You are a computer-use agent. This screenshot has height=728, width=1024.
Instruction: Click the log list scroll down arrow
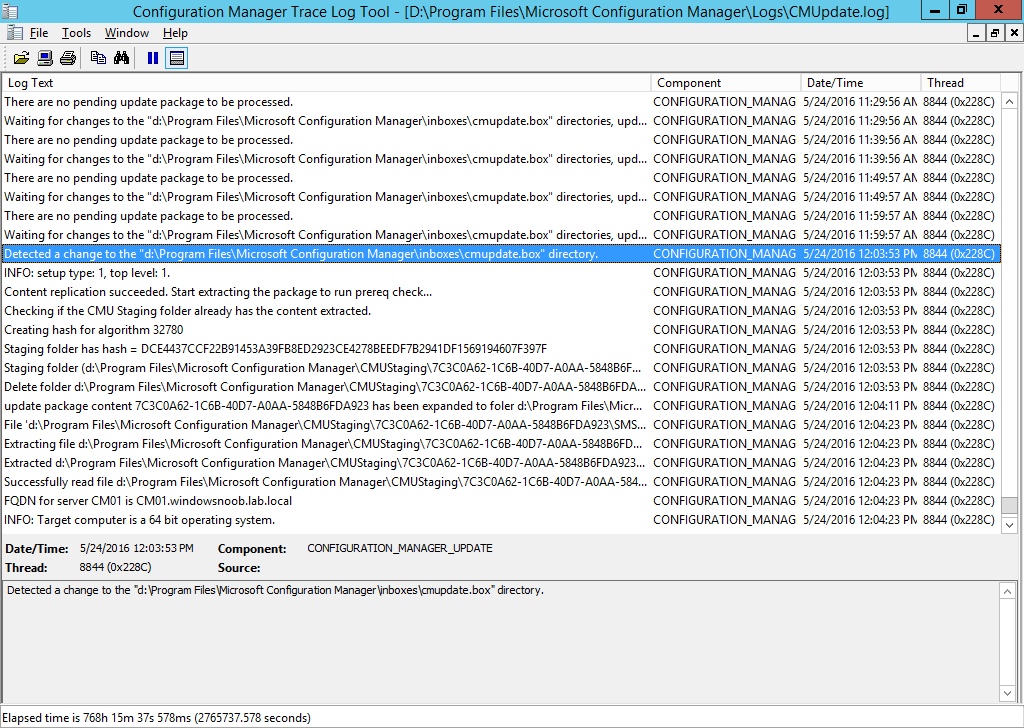1009,525
